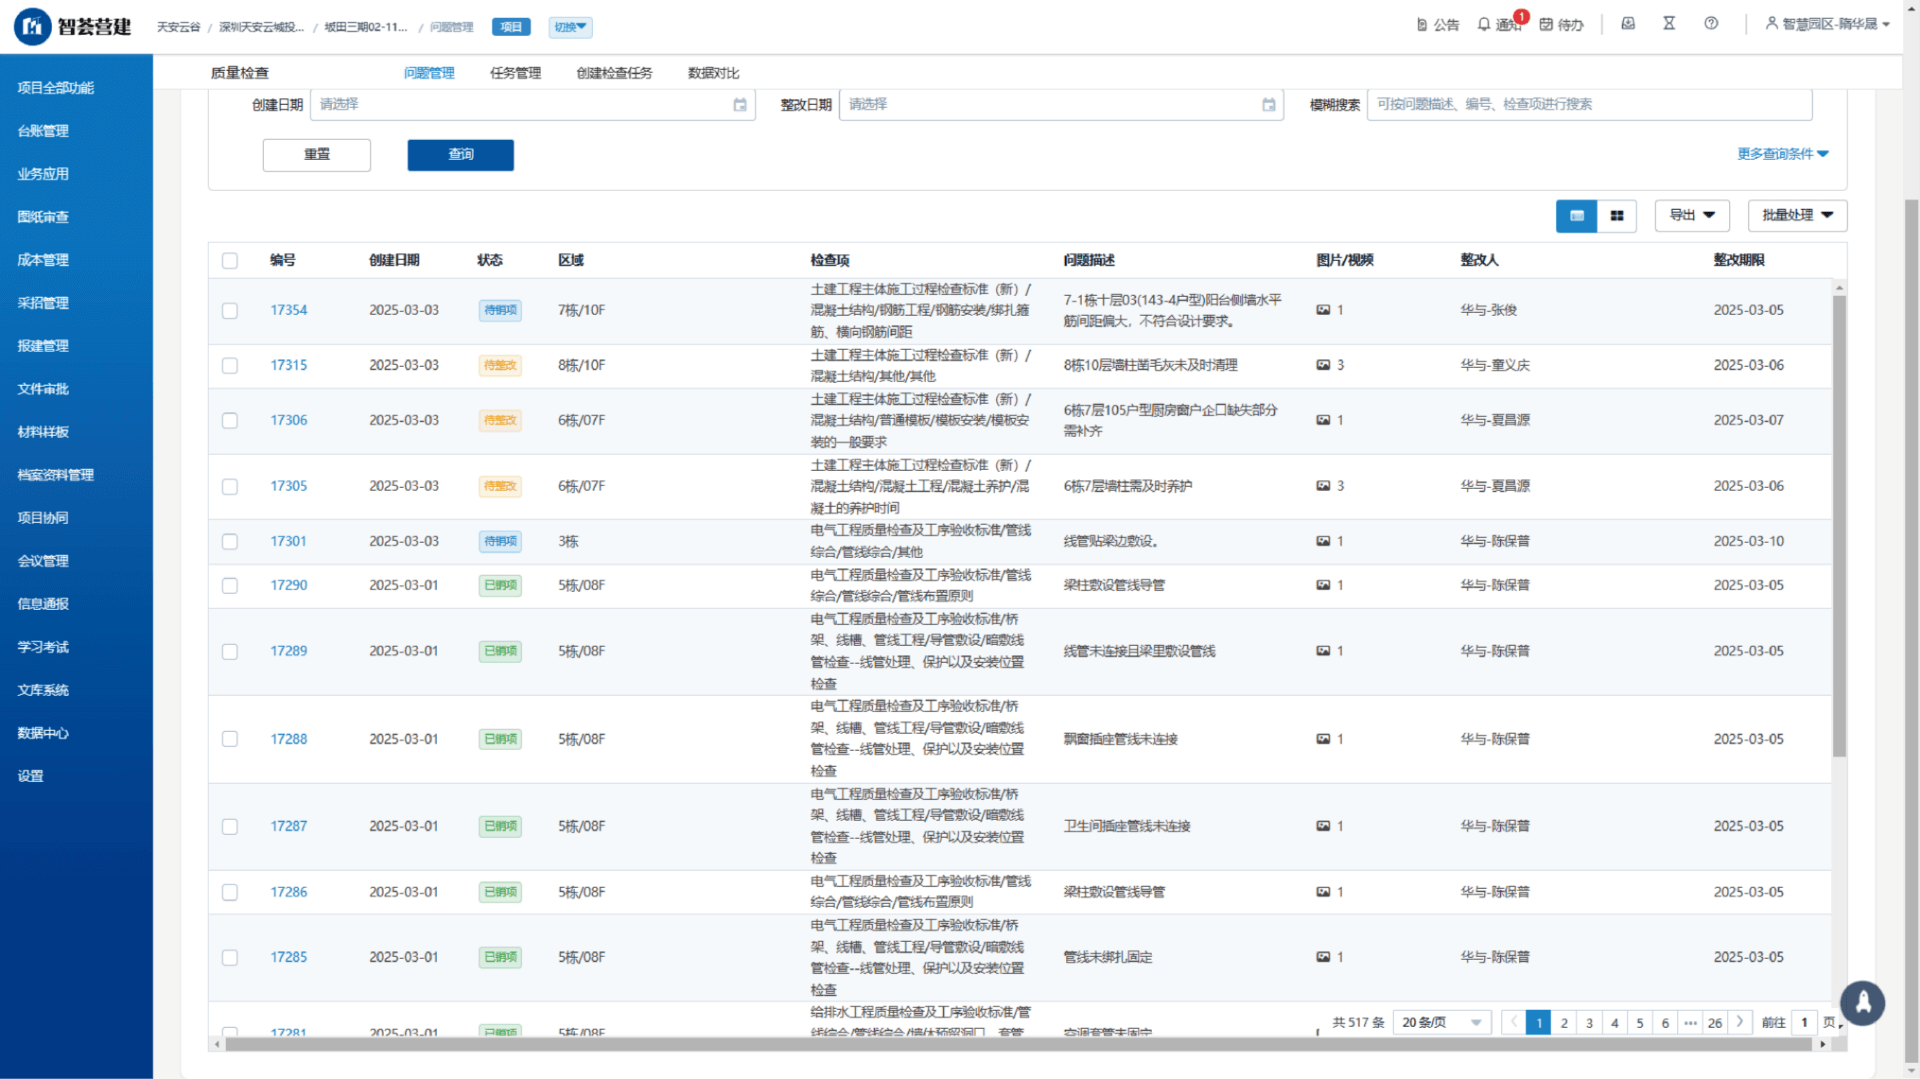
Task: Open the download inbox icon
Action: click(x=1628, y=23)
